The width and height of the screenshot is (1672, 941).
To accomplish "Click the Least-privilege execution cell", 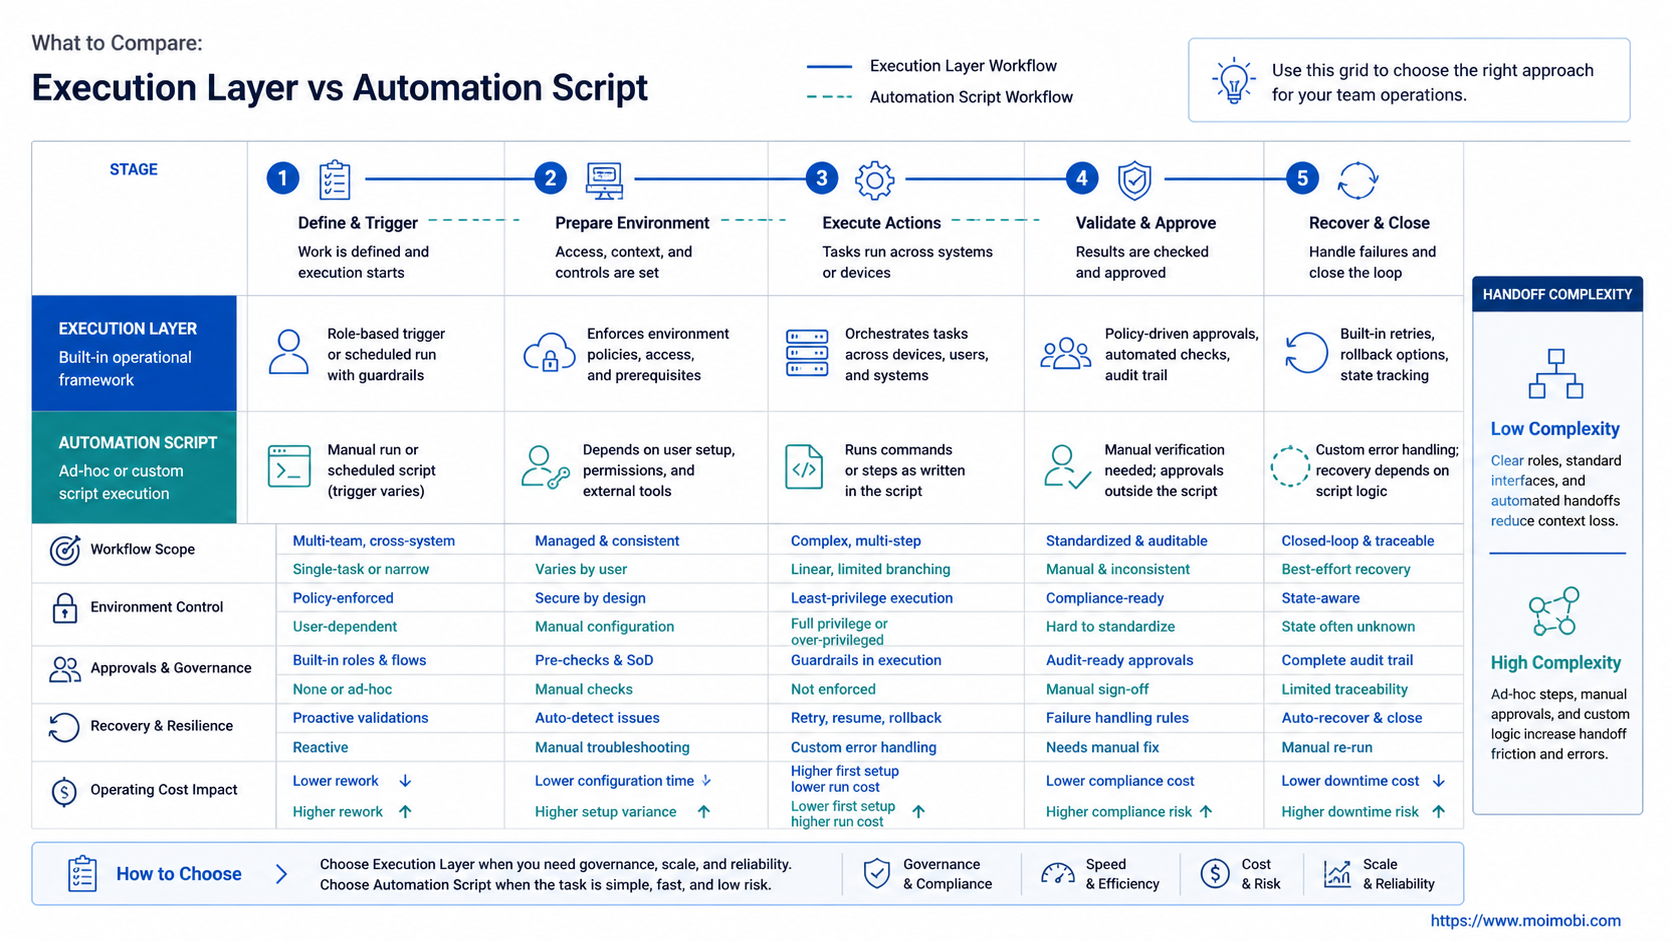I will (x=872, y=598).
